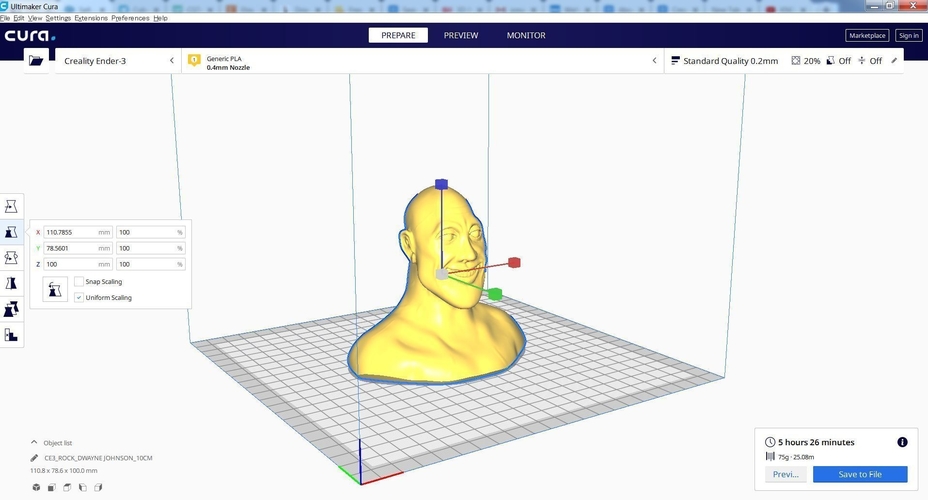Switch to left side view icon
Image resolution: width=928 pixels, height=500 pixels.
(x=82, y=488)
